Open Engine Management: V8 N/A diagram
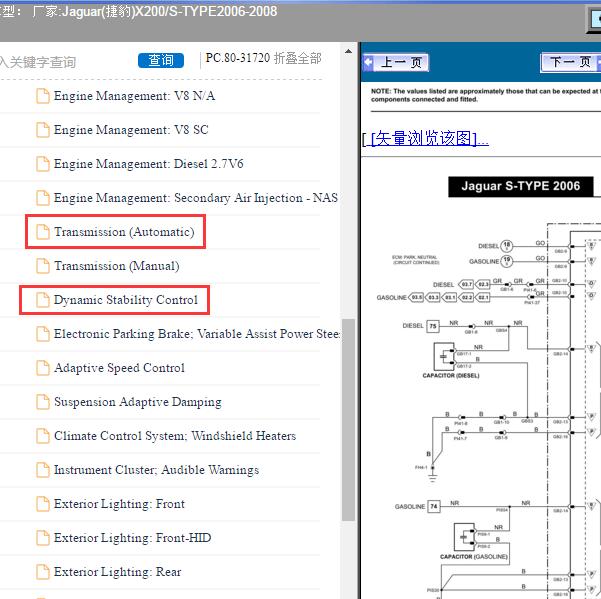601x599 pixels. click(x=134, y=96)
